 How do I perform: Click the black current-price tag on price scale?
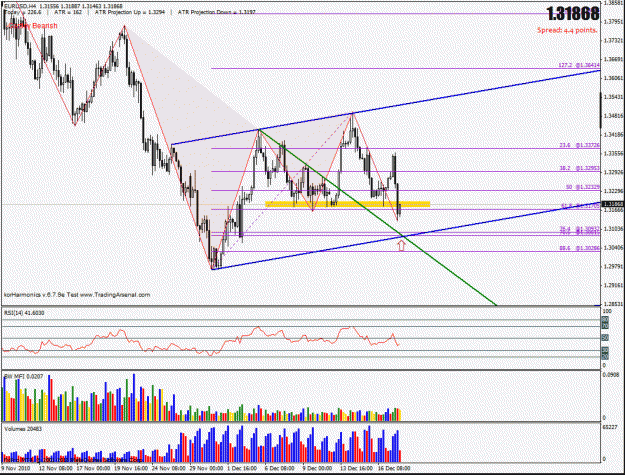(x=613, y=204)
